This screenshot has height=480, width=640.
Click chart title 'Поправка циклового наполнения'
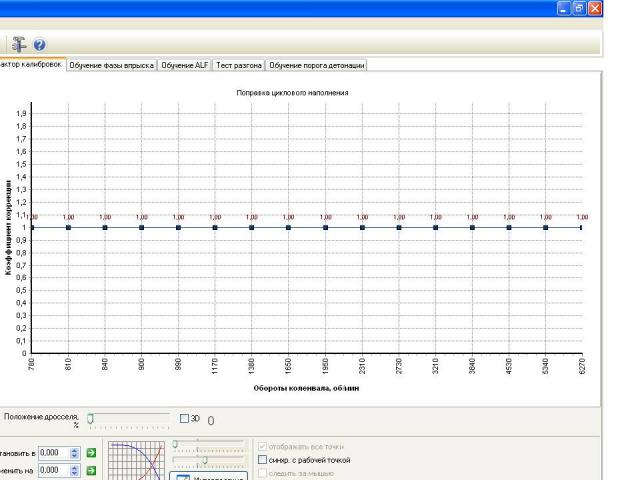tap(292, 93)
